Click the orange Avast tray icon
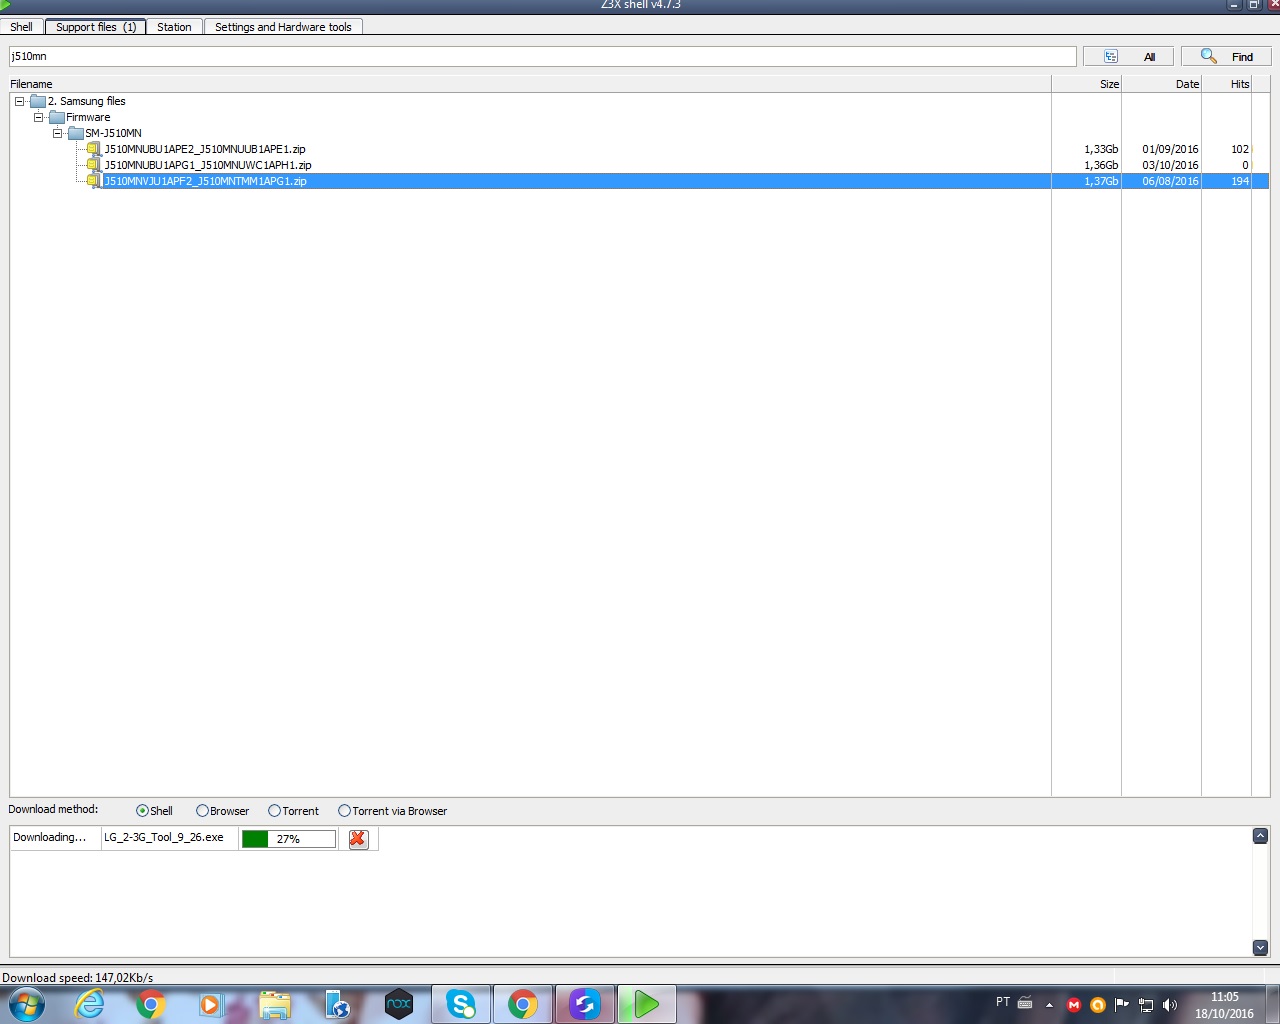Viewport: 1280px width, 1024px height. coord(1098,1005)
